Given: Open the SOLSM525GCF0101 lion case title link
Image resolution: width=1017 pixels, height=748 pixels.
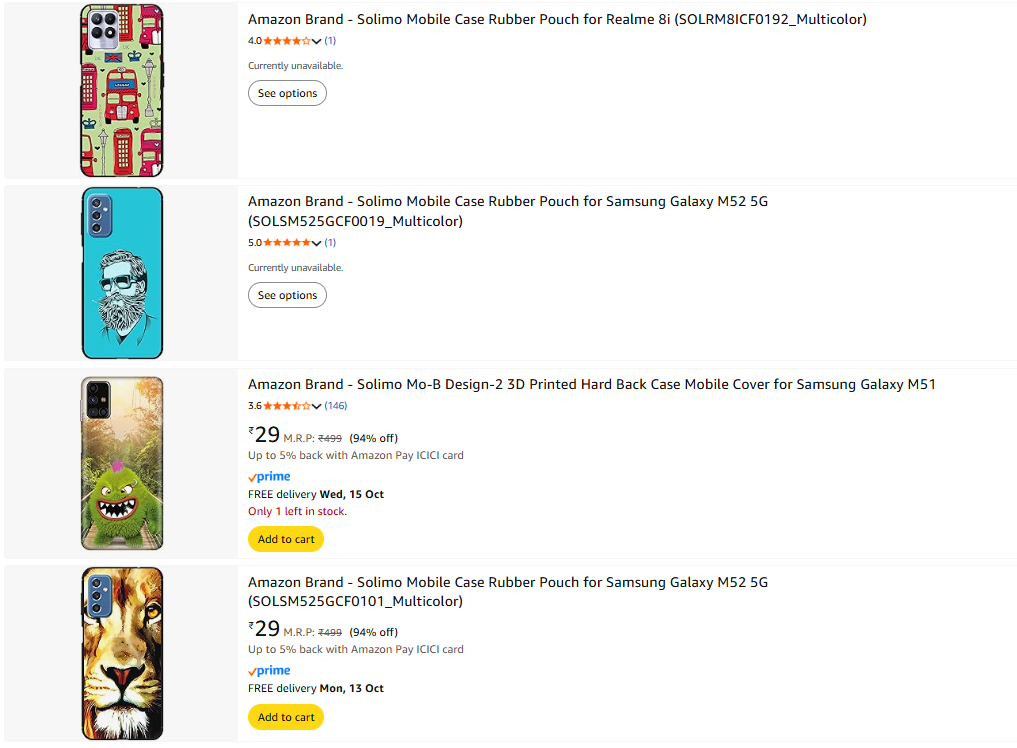Looking at the screenshot, I should (x=508, y=592).
